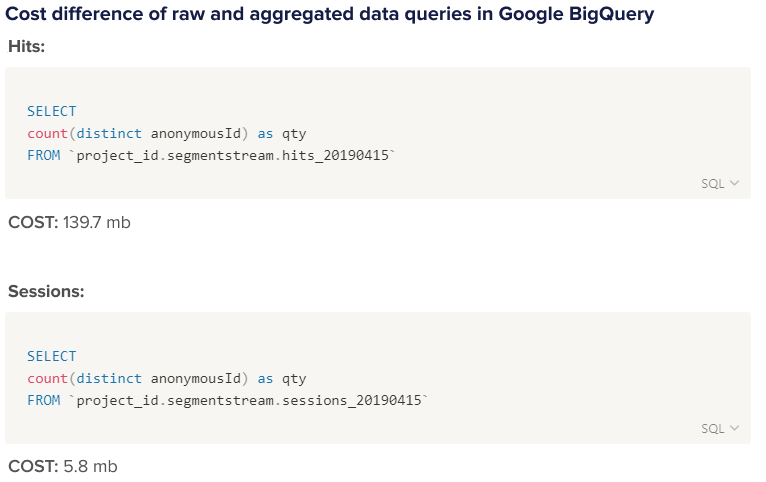Click the FROM keyword in the Hits query
This screenshot has width=766, height=482.
pos(44,155)
